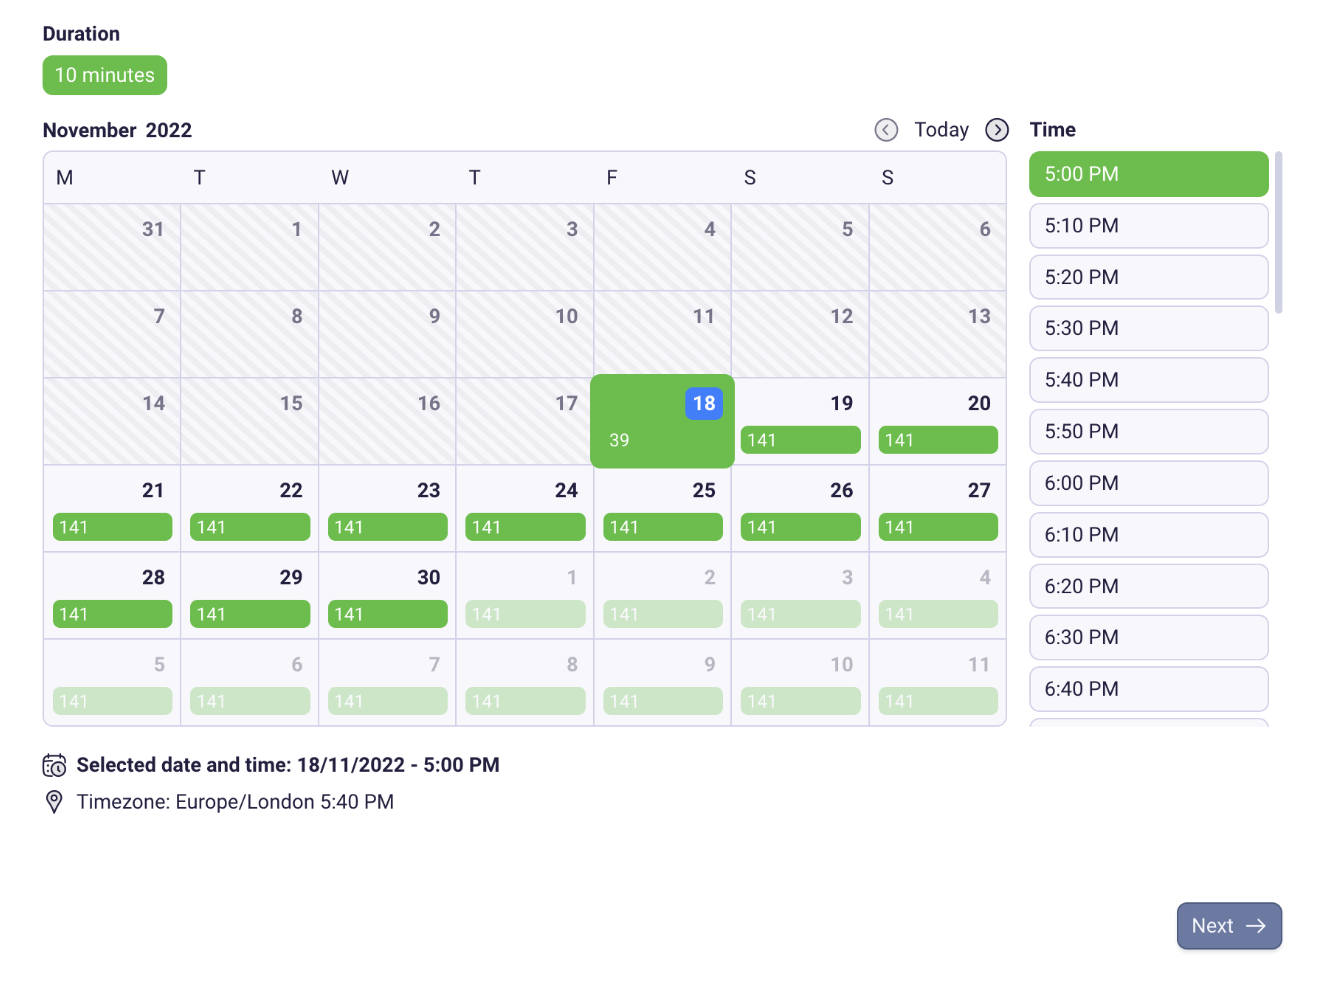
Task: Choose the 5:10 PM time slot
Action: 1149,226
